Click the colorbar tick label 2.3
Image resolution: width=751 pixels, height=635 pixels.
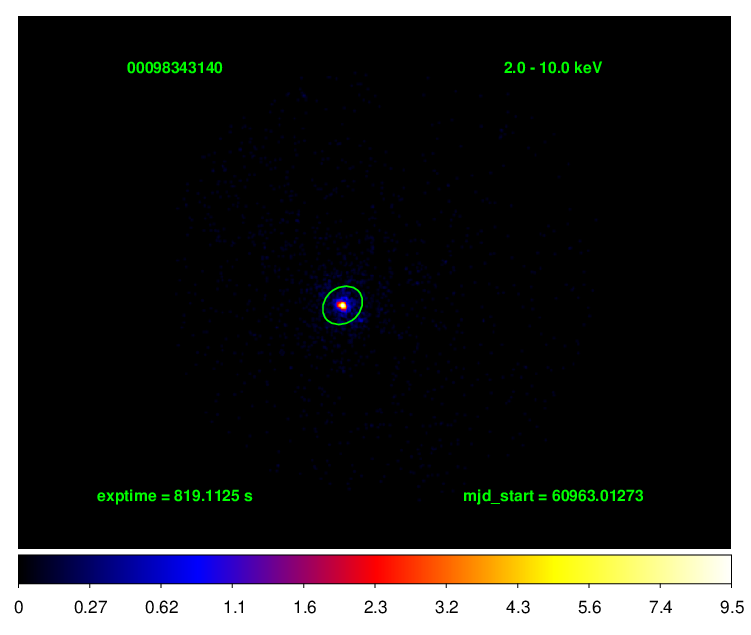pos(375,606)
